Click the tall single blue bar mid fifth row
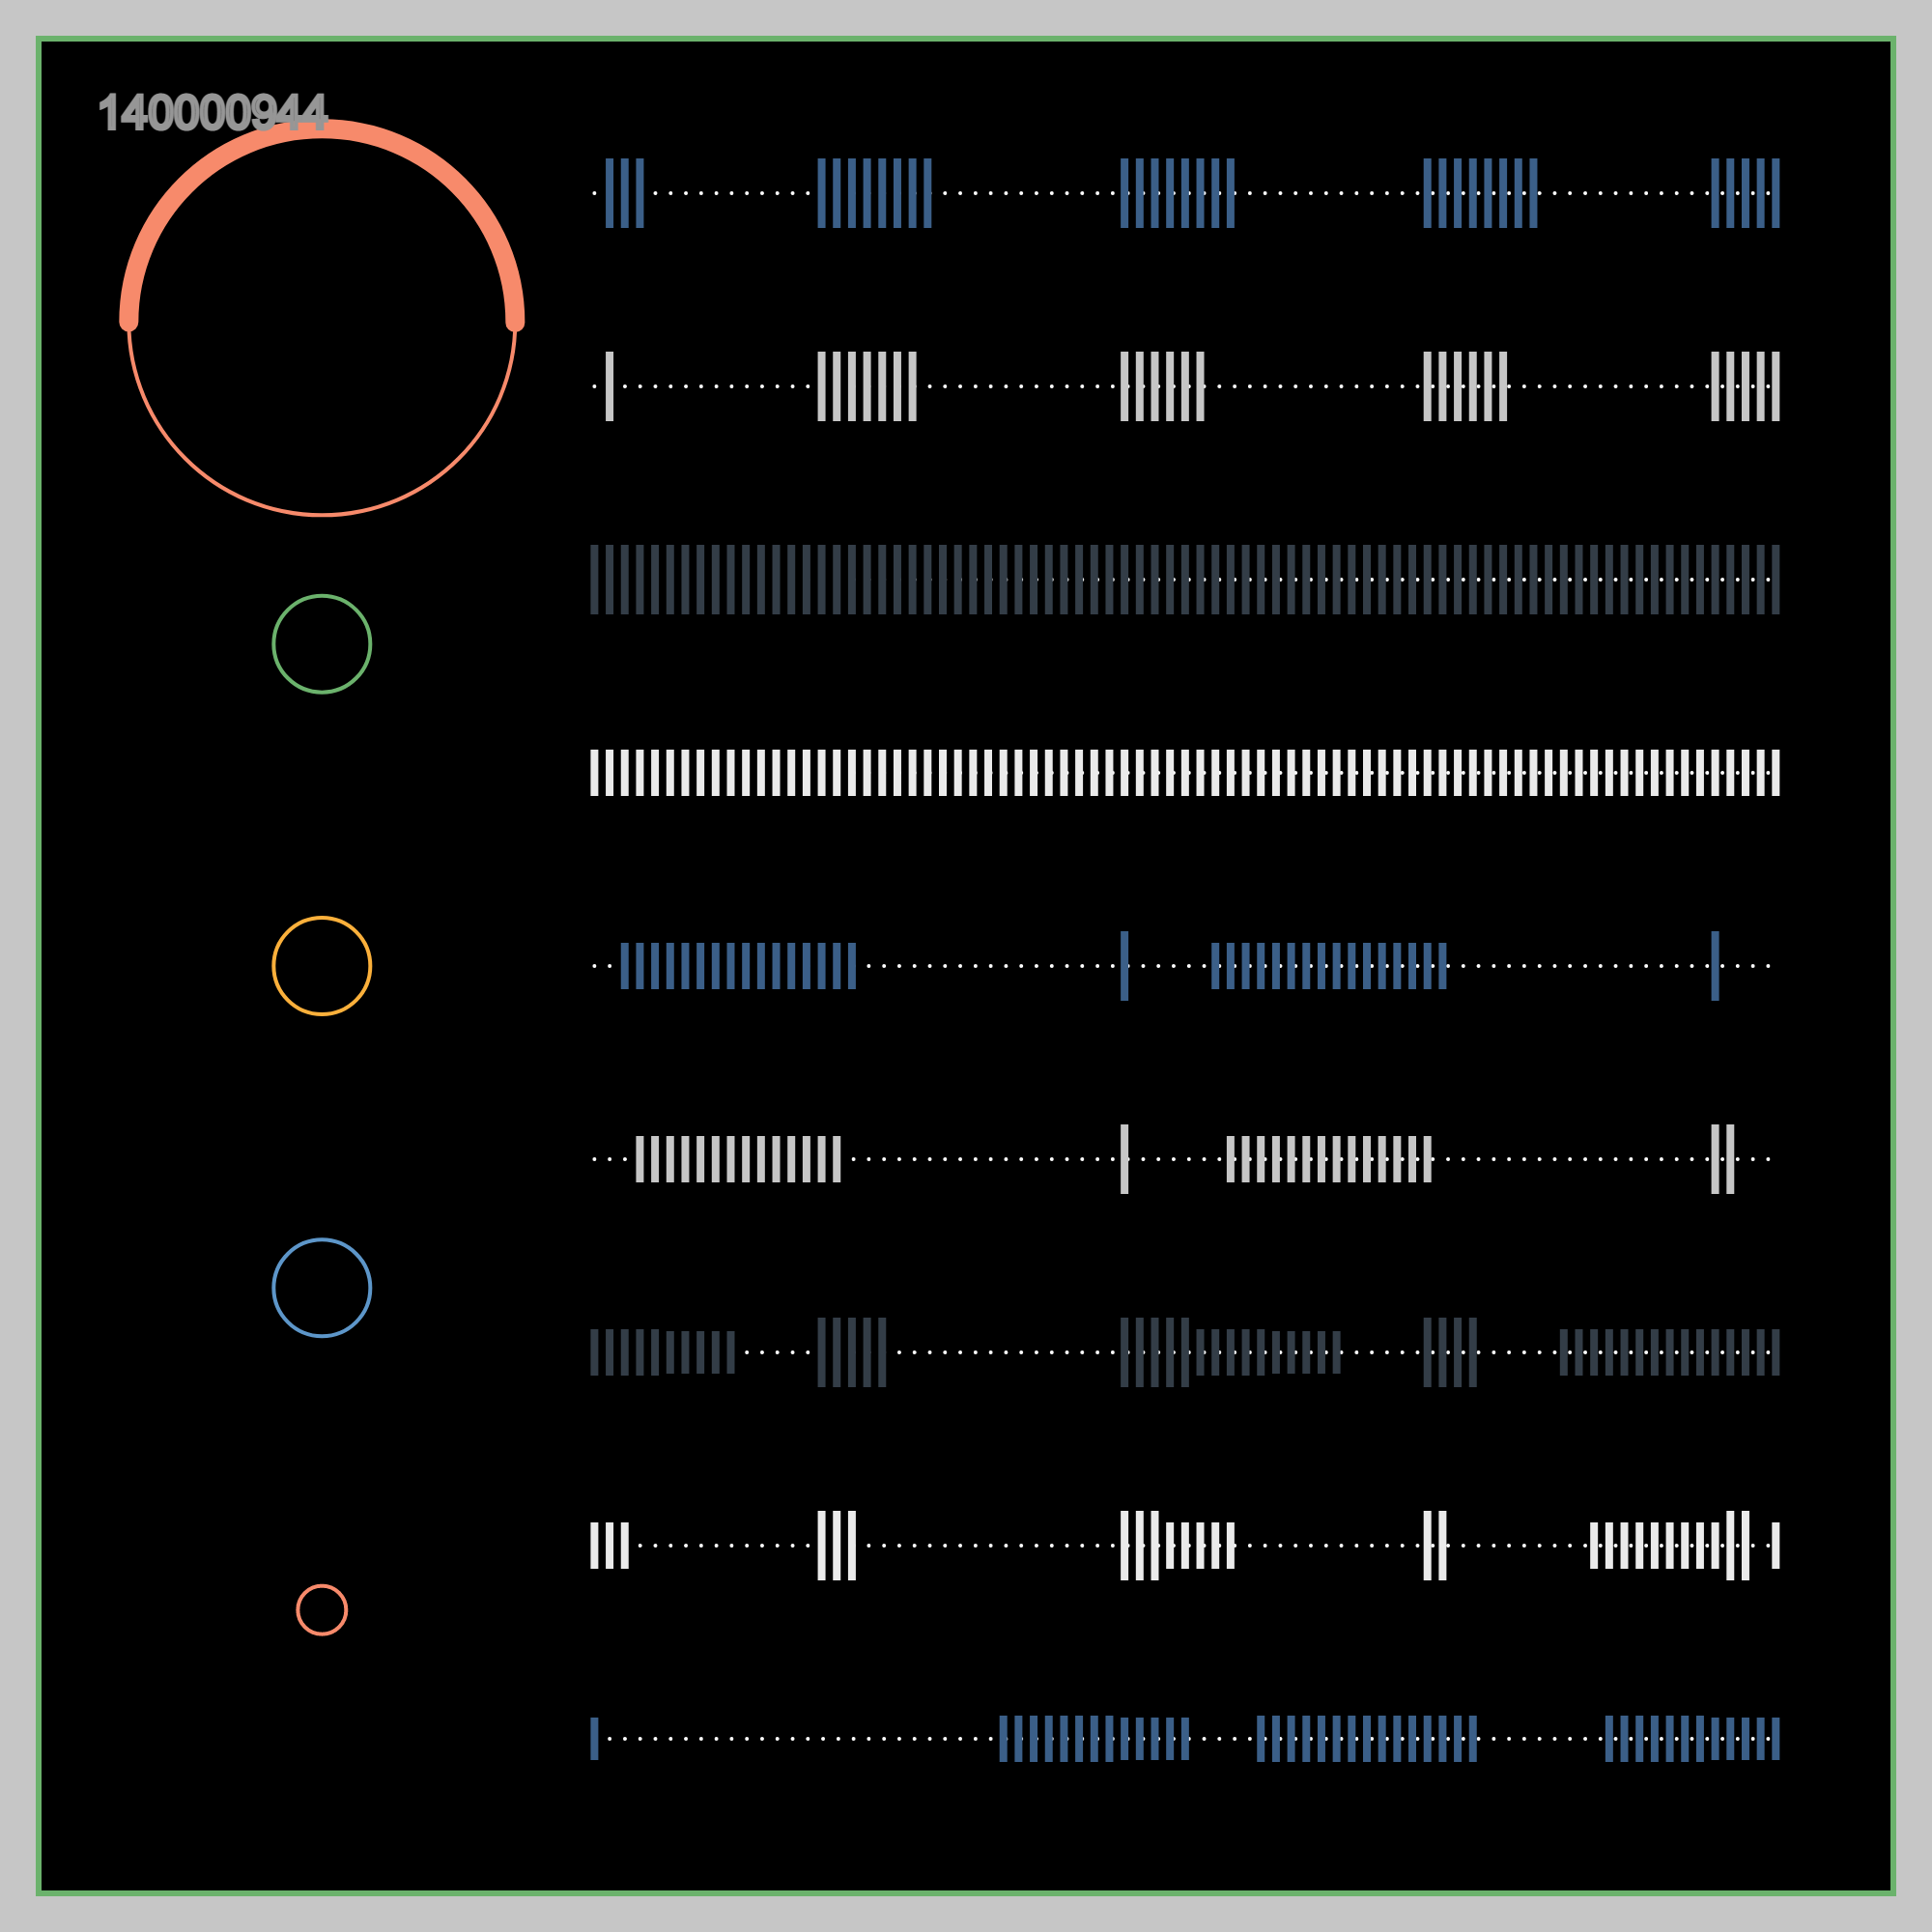 [x=1124, y=966]
